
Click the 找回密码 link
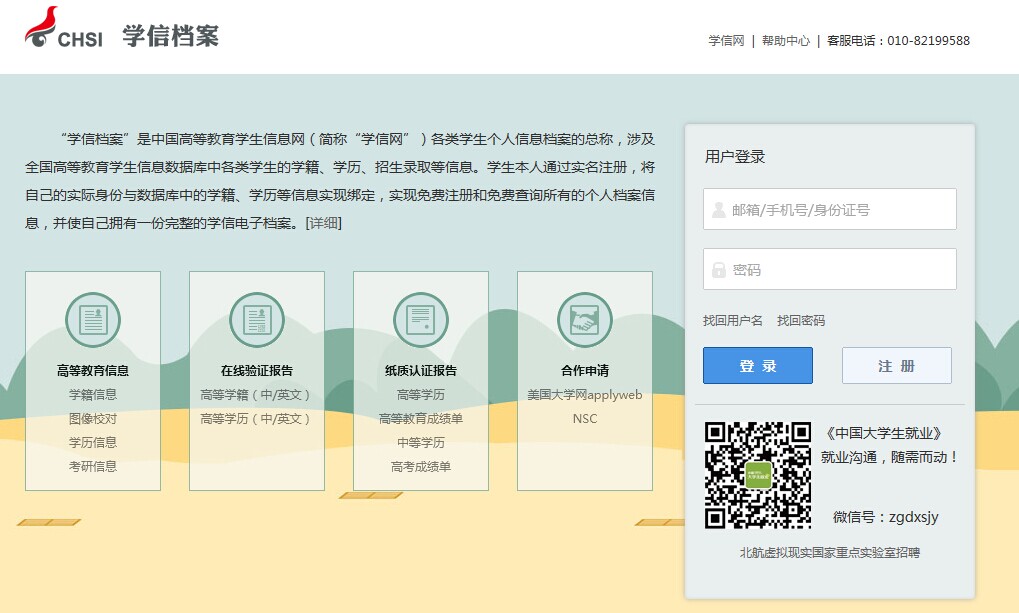tap(801, 321)
